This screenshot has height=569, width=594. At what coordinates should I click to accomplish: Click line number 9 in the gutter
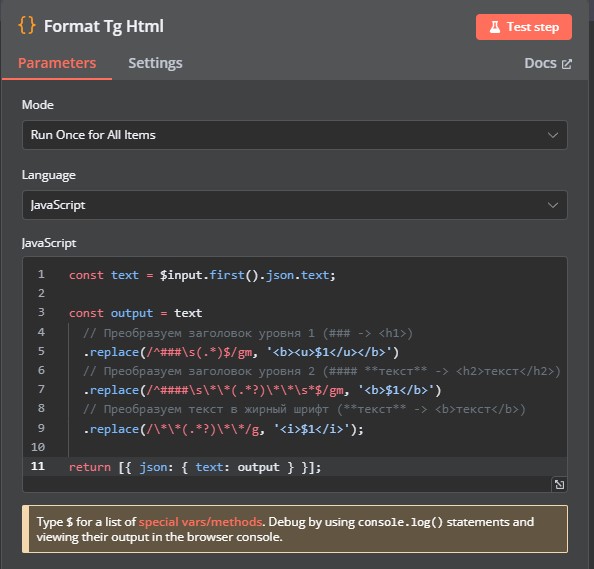(x=41, y=428)
